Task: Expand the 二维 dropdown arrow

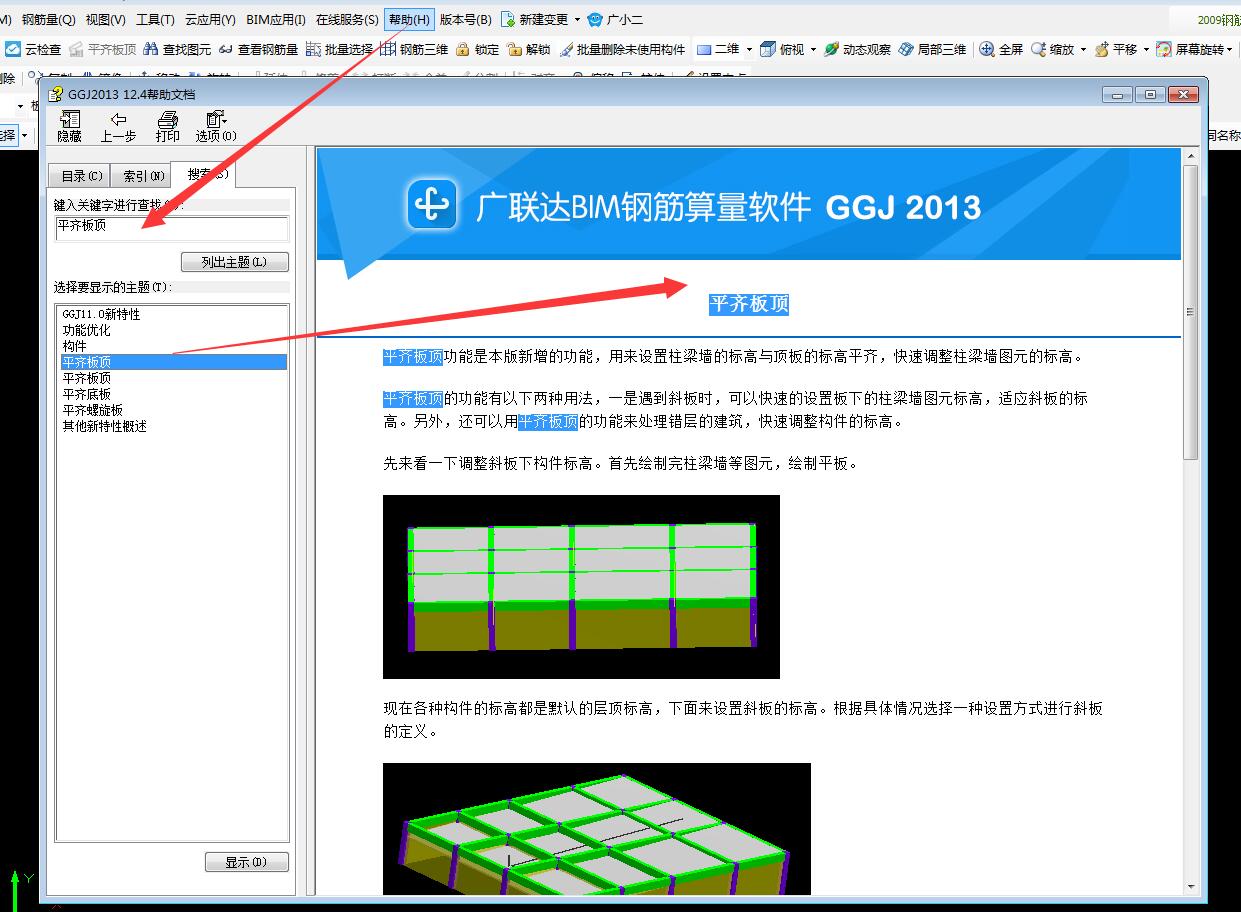Action: coord(748,49)
